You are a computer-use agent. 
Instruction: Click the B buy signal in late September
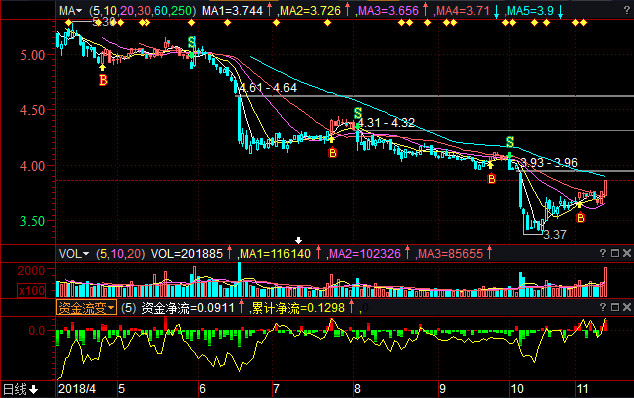click(491, 178)
